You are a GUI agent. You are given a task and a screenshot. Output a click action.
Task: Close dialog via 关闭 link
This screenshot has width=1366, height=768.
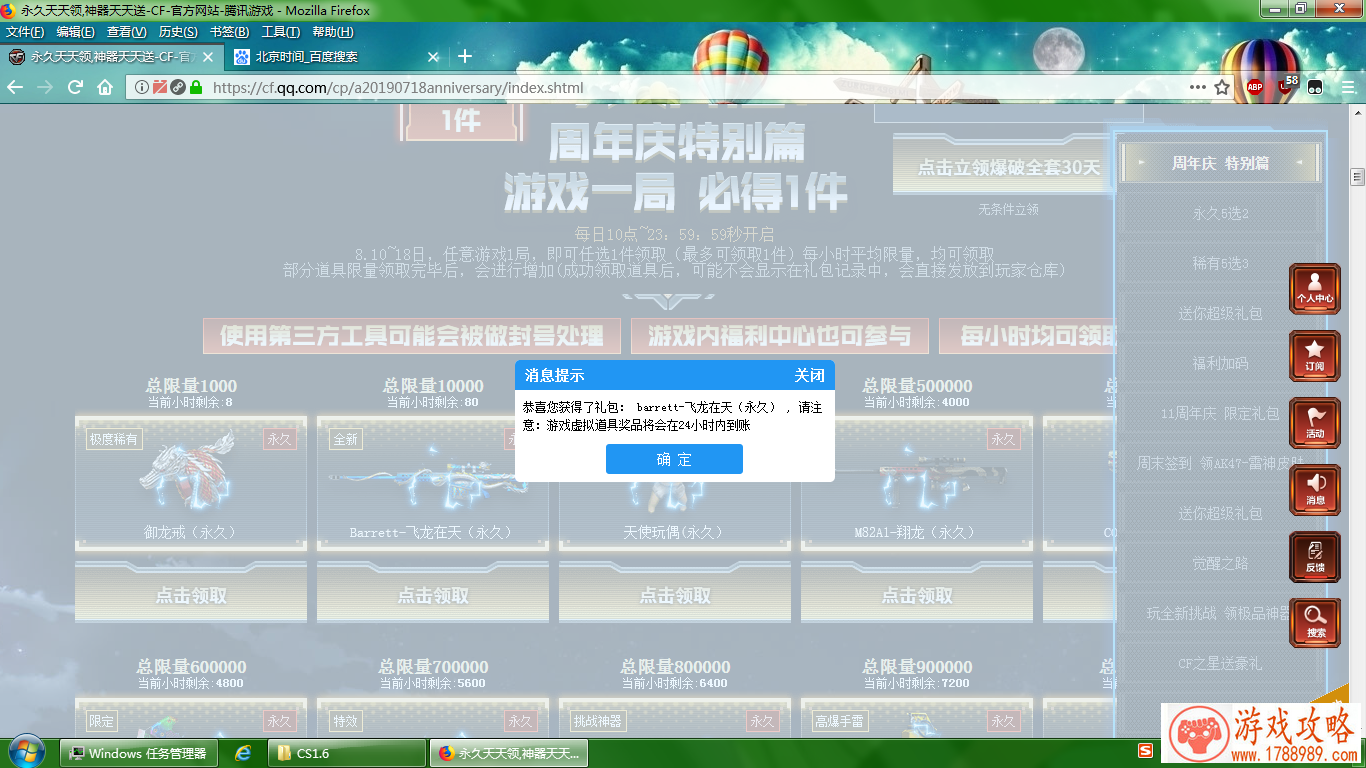point(809,376)
